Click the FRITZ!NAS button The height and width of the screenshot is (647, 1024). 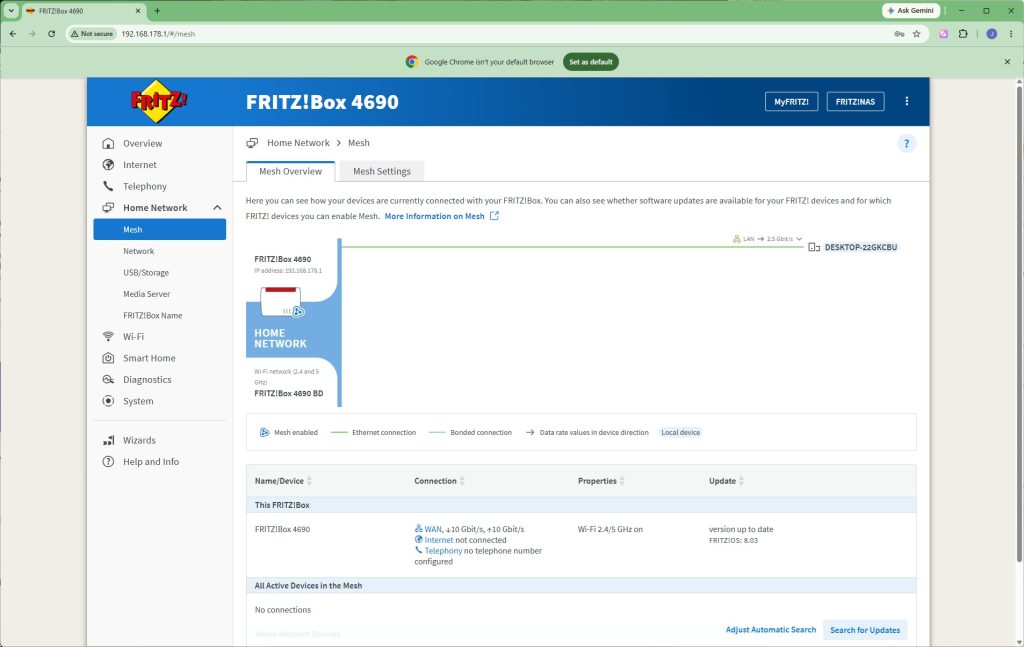pos(856,101)
